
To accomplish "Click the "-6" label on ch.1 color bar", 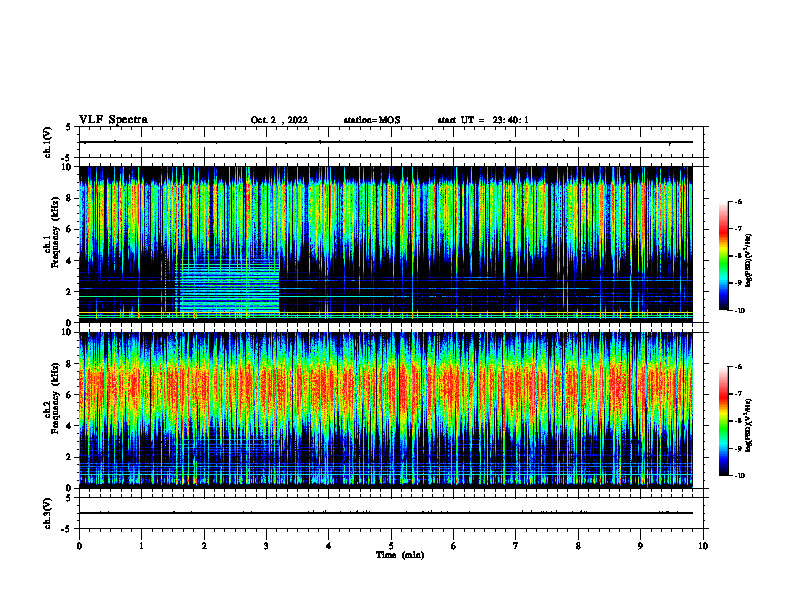I will [738, 202].
